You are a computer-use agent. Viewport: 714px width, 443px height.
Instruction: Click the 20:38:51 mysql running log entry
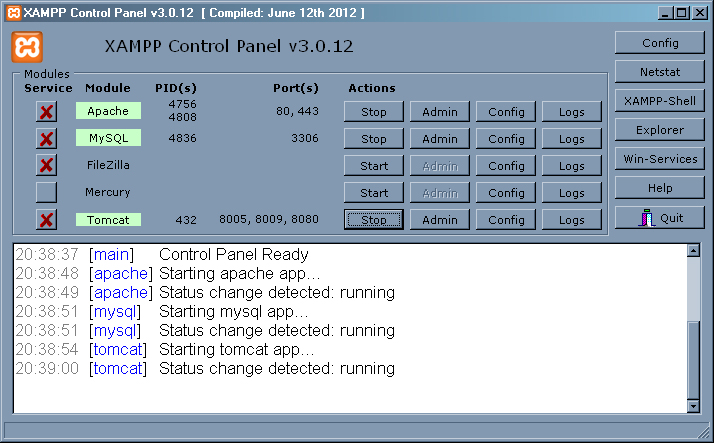[x=205, y=331]
